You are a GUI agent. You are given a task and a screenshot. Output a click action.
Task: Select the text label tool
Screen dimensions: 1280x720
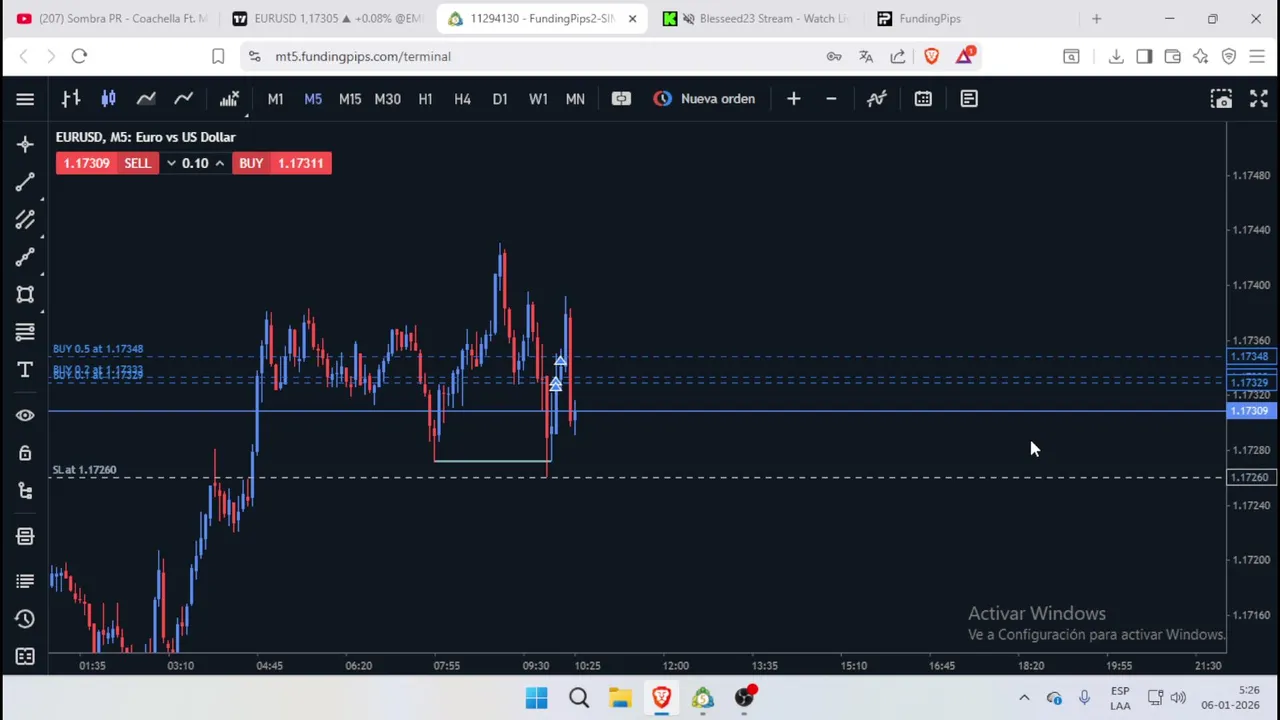point(25,370)
